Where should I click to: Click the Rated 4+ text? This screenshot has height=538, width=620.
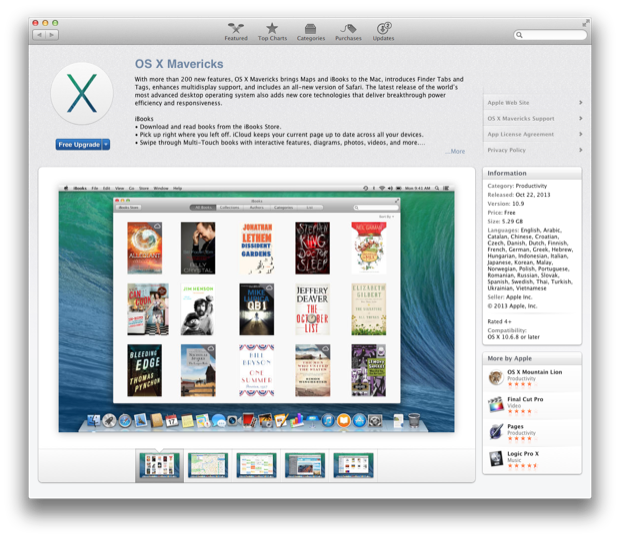(x=499, y=321)
